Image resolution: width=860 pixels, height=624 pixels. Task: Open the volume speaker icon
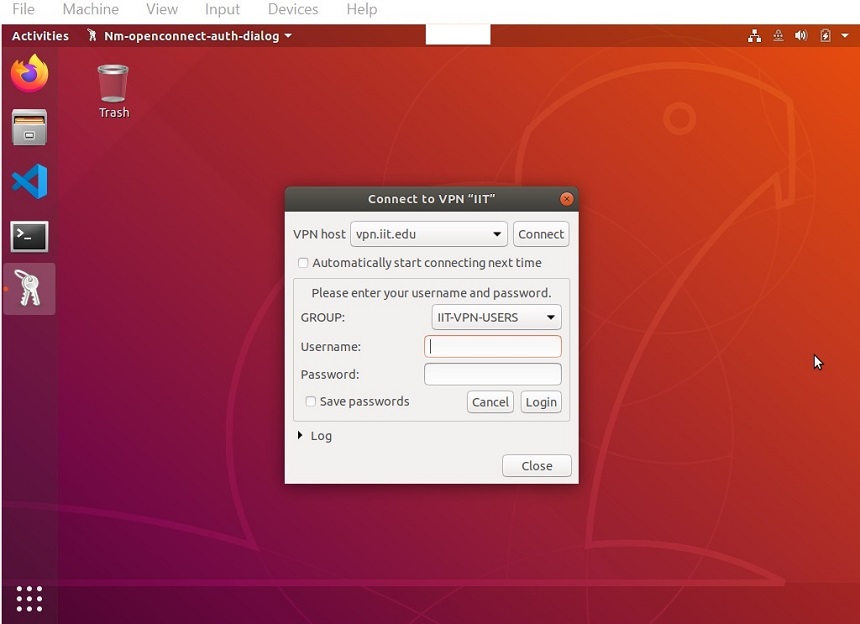pos(801,36)
